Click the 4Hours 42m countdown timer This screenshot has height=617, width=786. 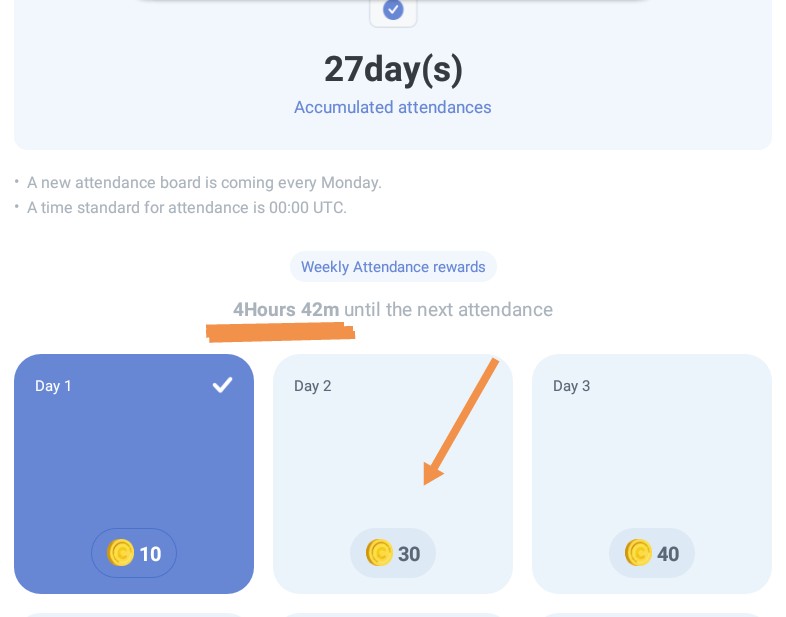tap(286, 310)
